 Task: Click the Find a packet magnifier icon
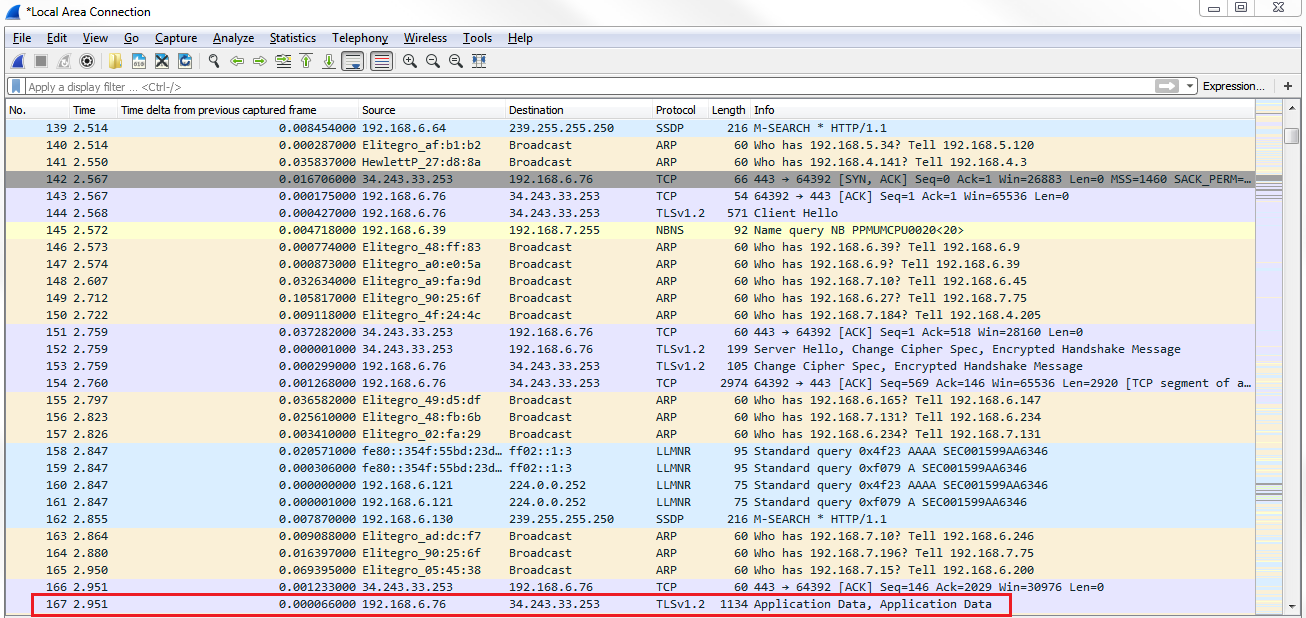[x=213, y=62]
